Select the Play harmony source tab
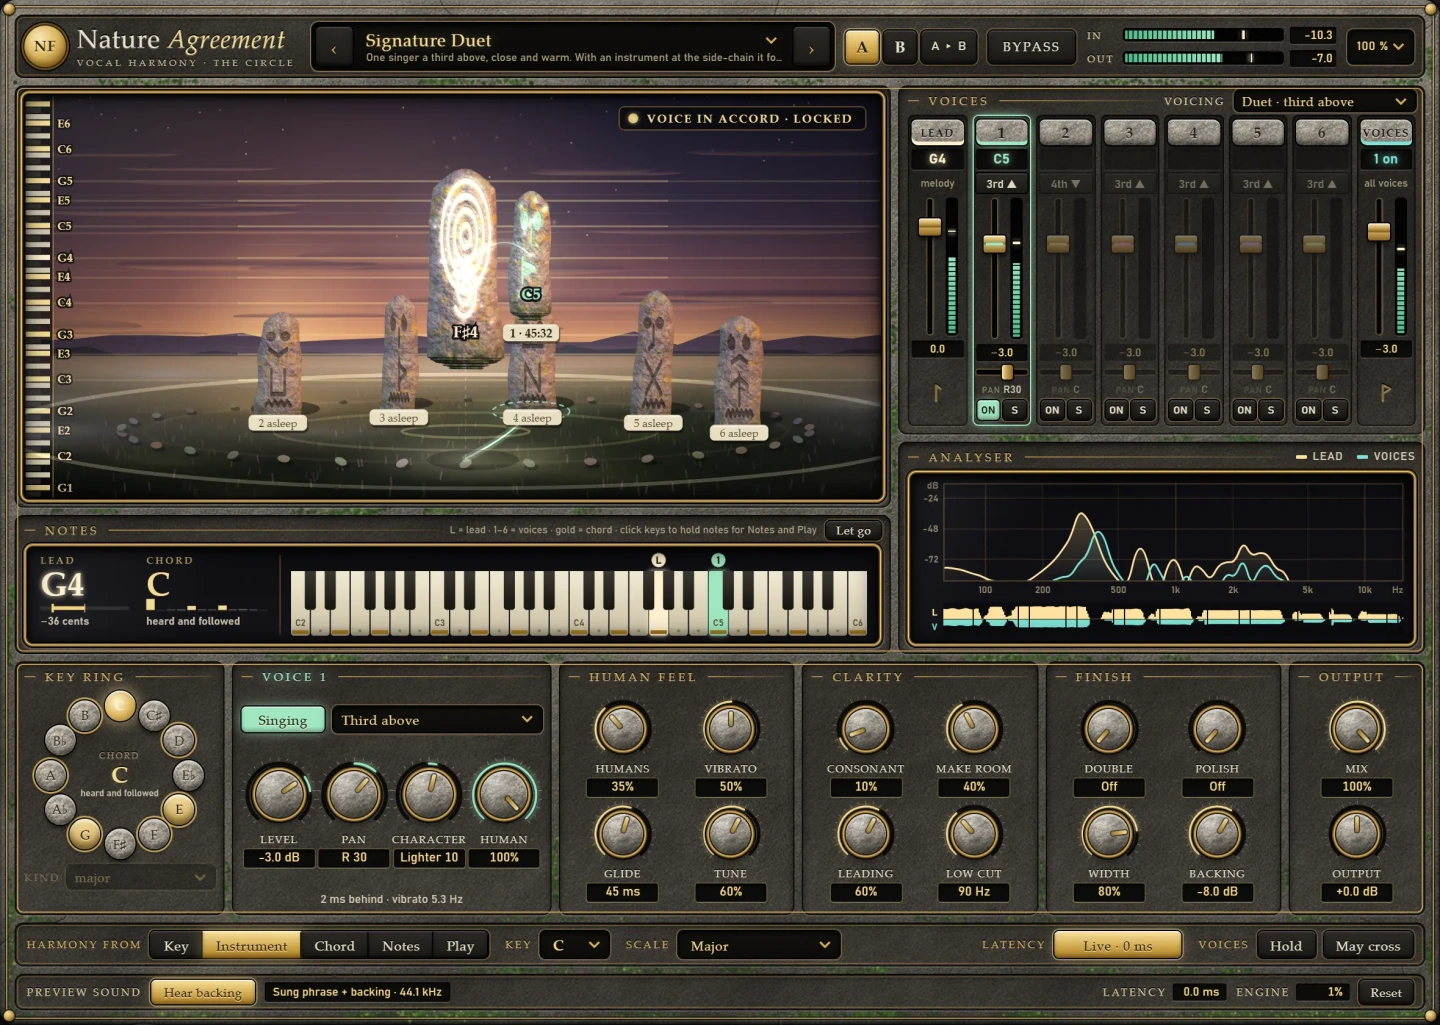This screenshot has height=1025, width=1440. [x=460, y=946]
